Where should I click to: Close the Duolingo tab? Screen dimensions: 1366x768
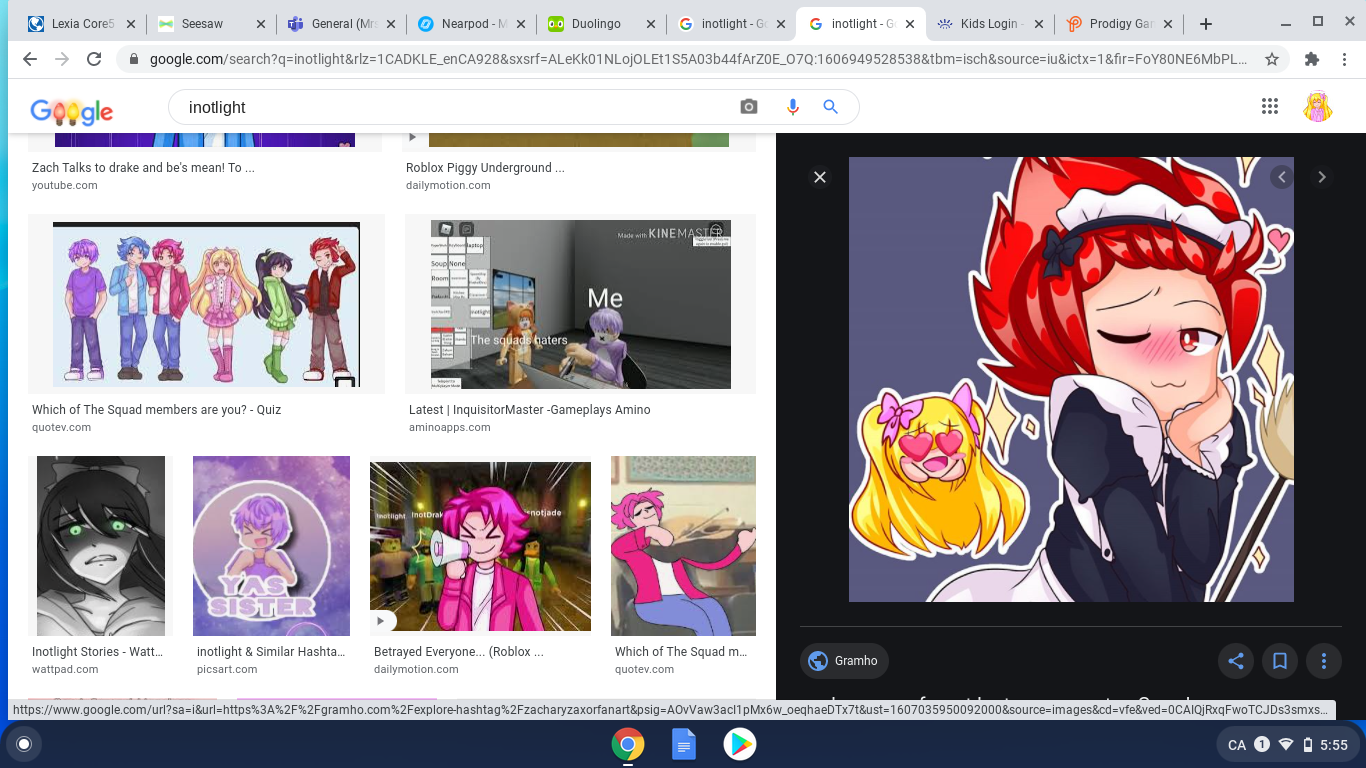[x=650, y=24]
